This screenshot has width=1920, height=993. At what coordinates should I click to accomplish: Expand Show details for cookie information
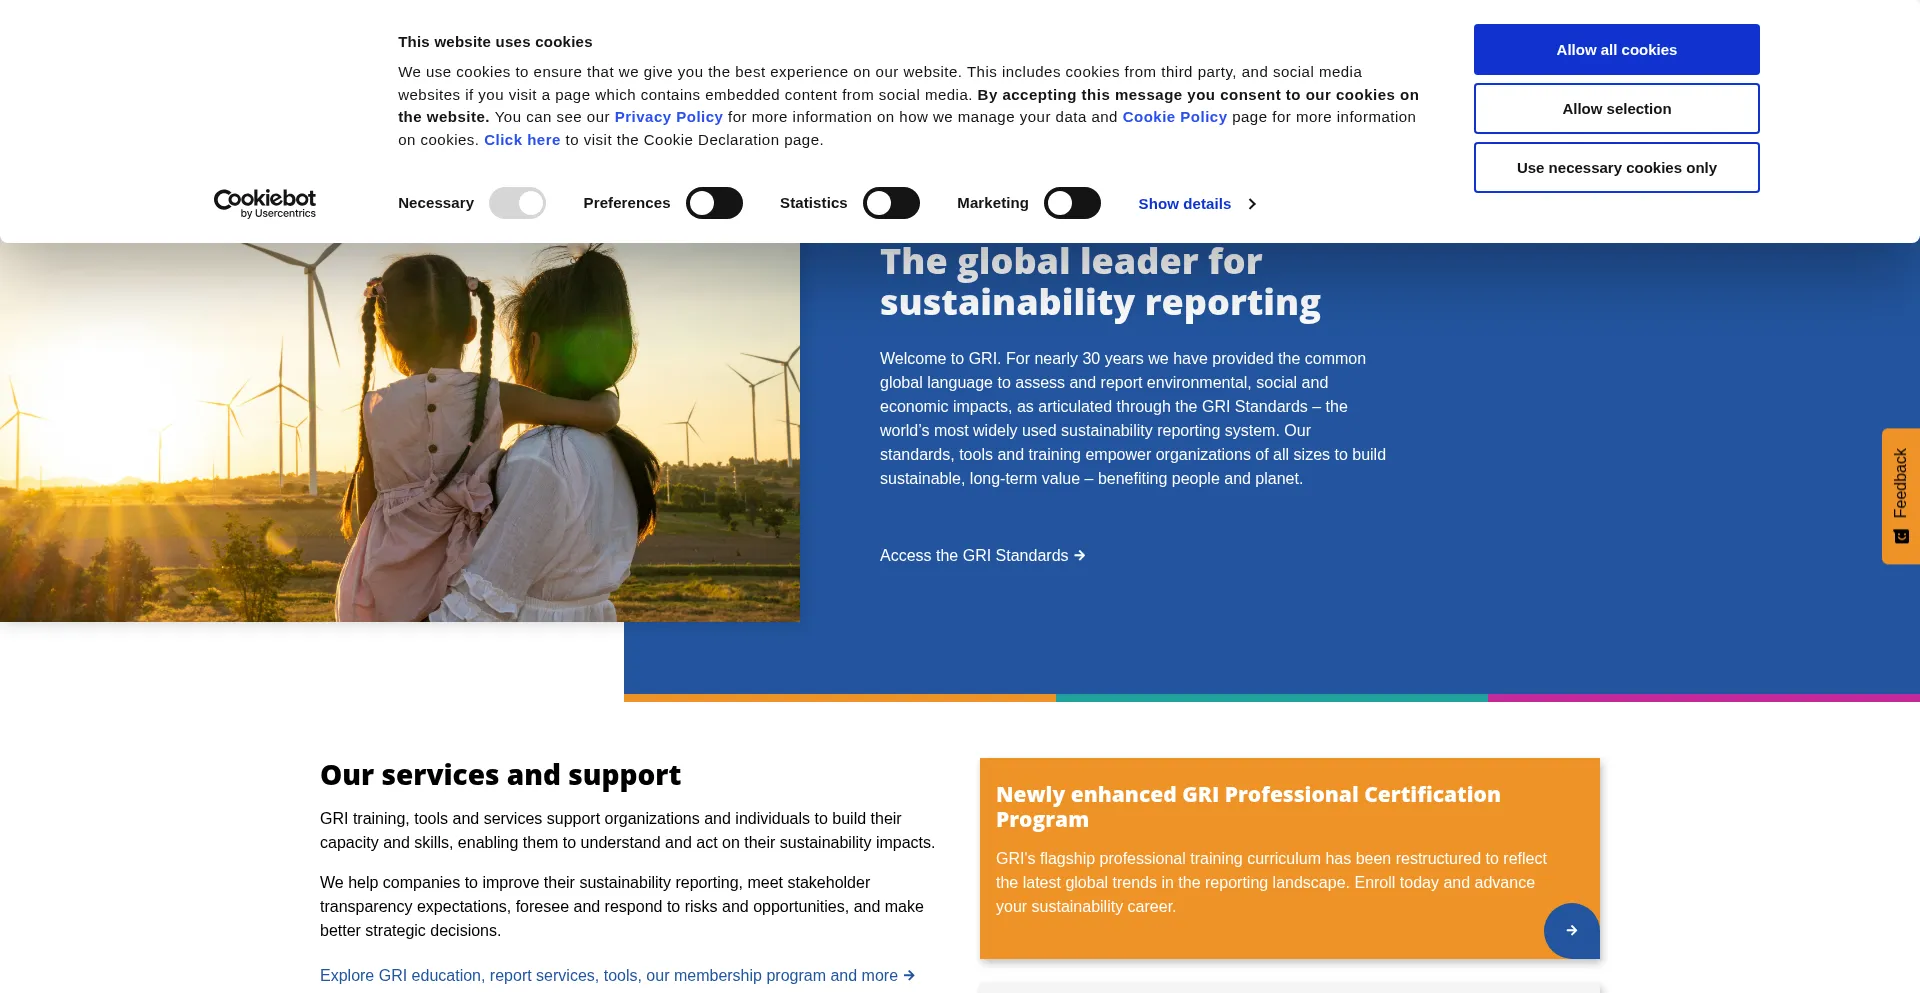1184,204
